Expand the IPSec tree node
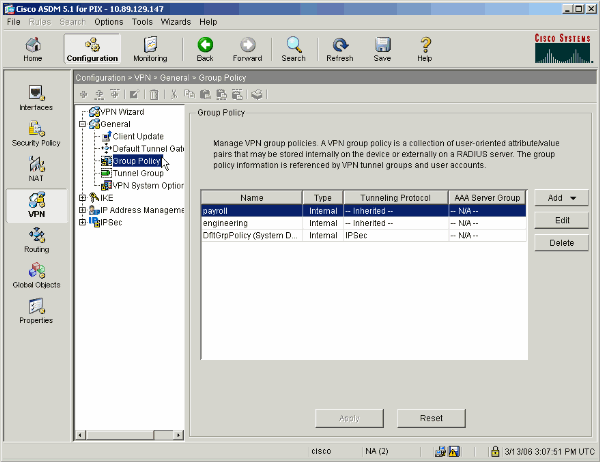Image resolution: width=600 pixels, height=462 pixels. pyautogui.click(x=82, y=222)
